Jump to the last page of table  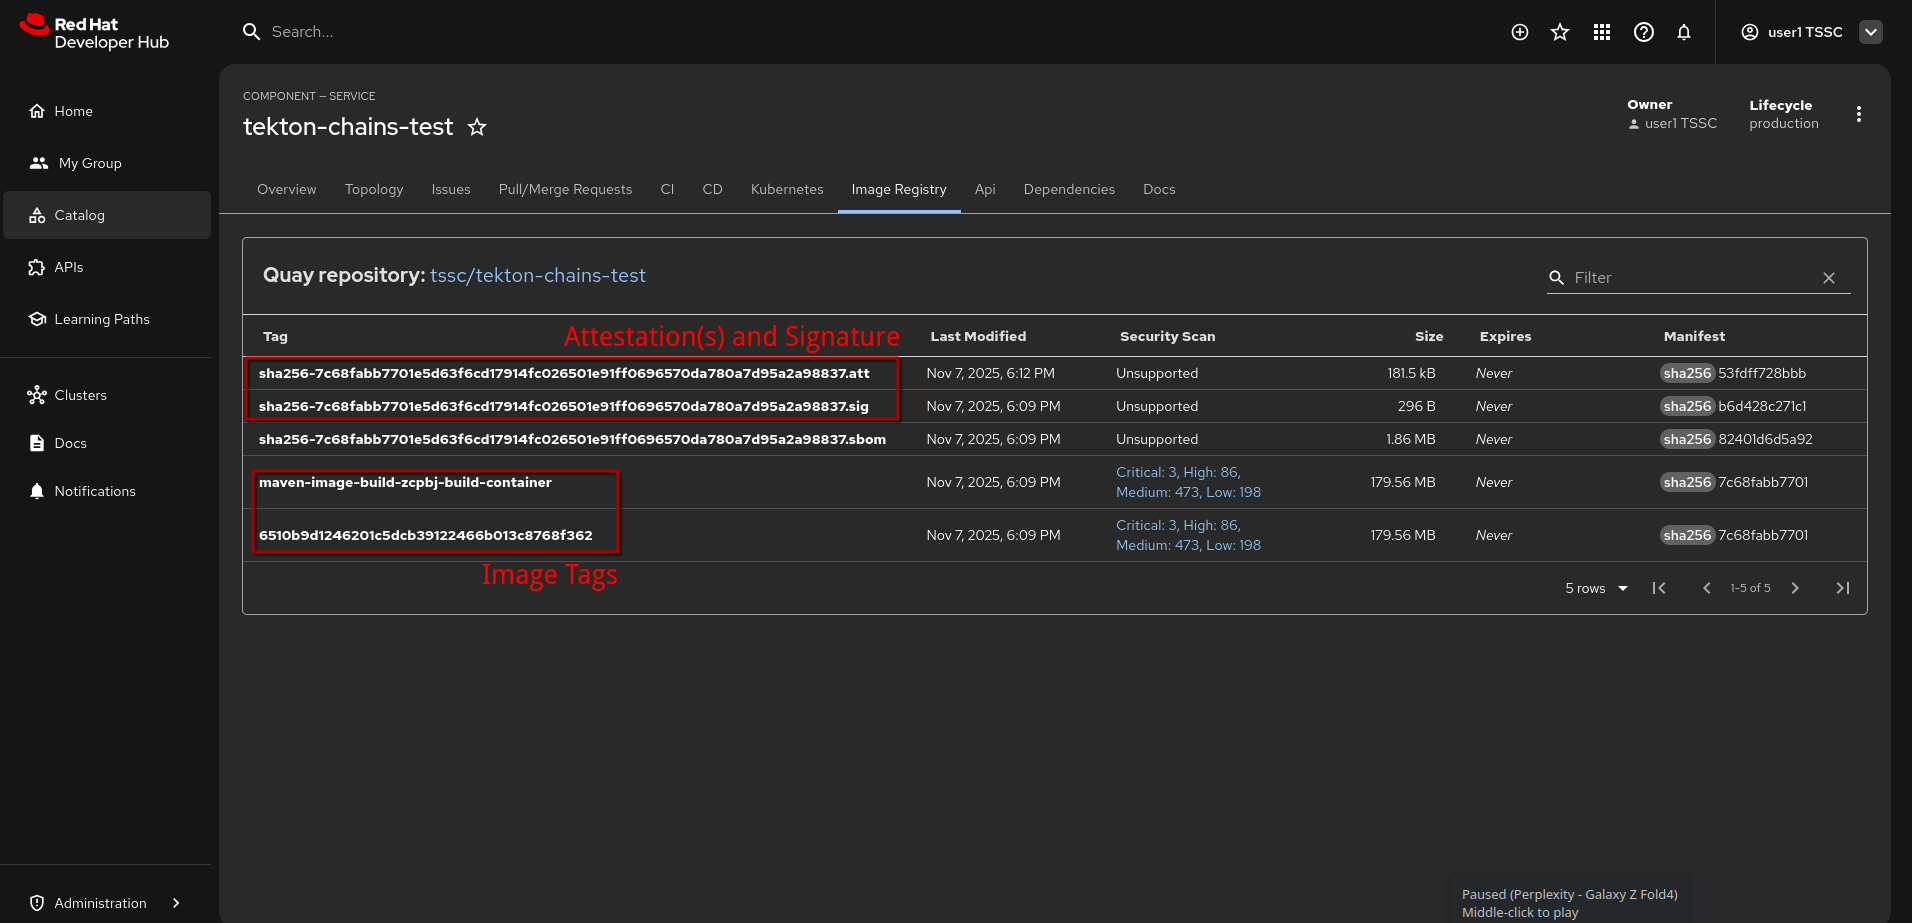pos(1842,588)
